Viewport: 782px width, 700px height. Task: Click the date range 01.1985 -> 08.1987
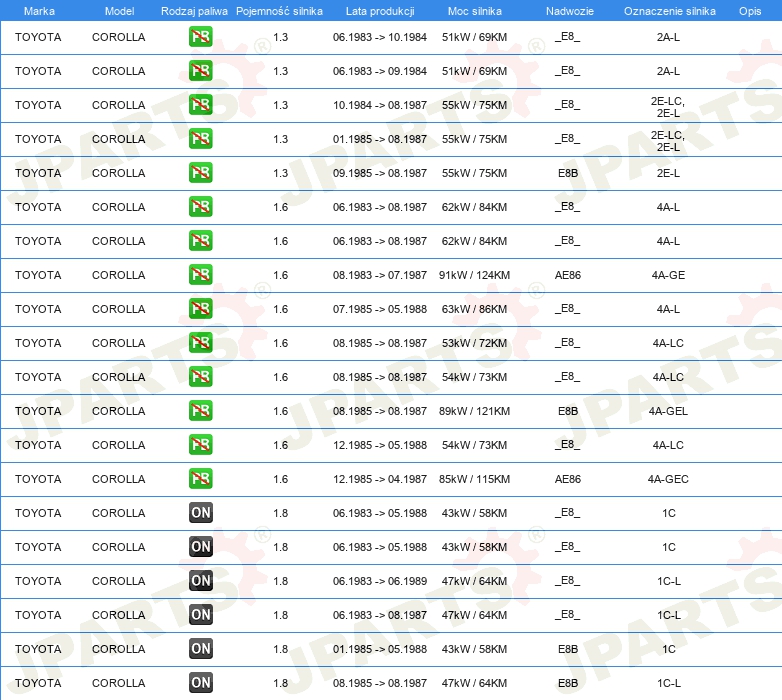pyautogui.click(x=380, y=139)
